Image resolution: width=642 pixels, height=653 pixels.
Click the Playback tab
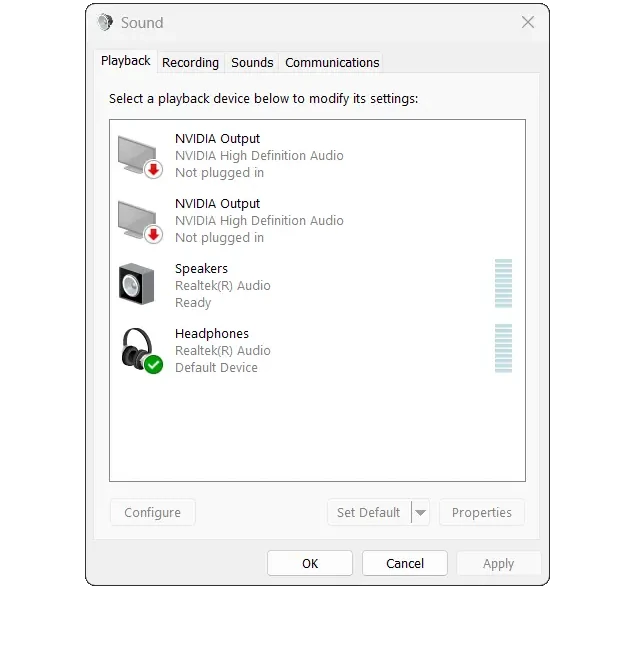tap(125, 61)
